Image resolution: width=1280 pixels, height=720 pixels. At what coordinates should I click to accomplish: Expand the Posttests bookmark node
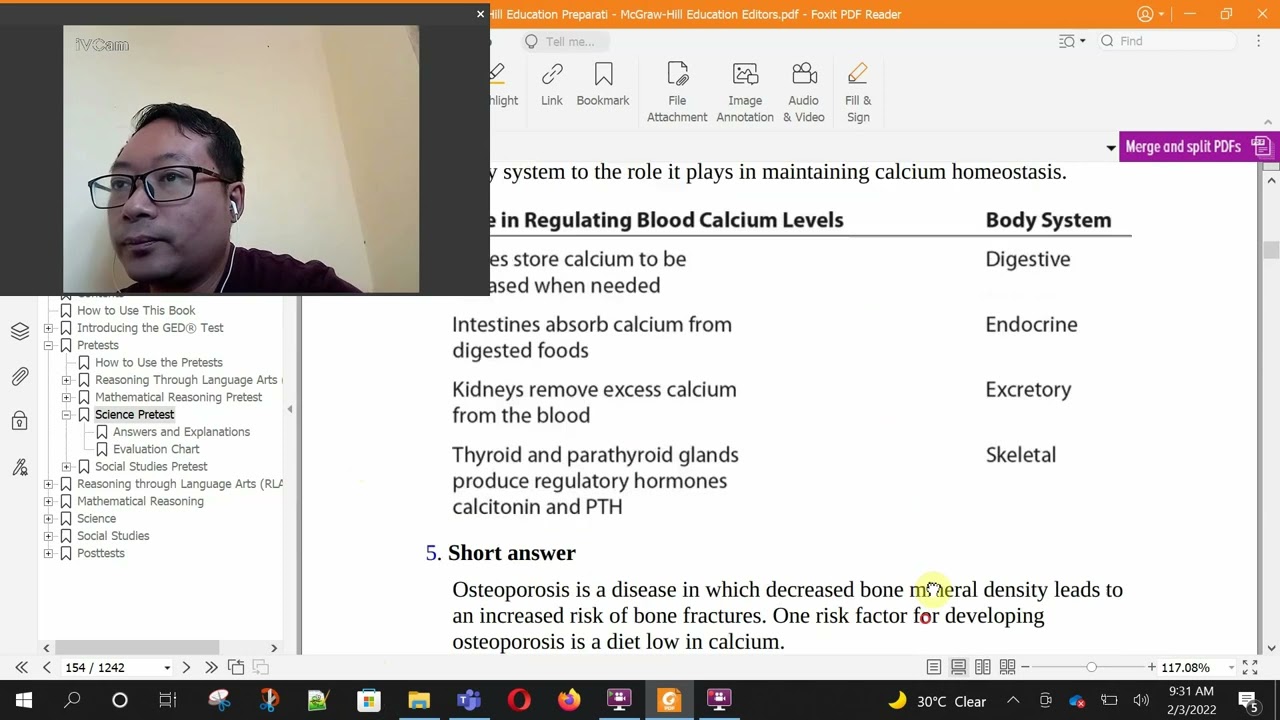pyautogui.click(x=48, y=553)
